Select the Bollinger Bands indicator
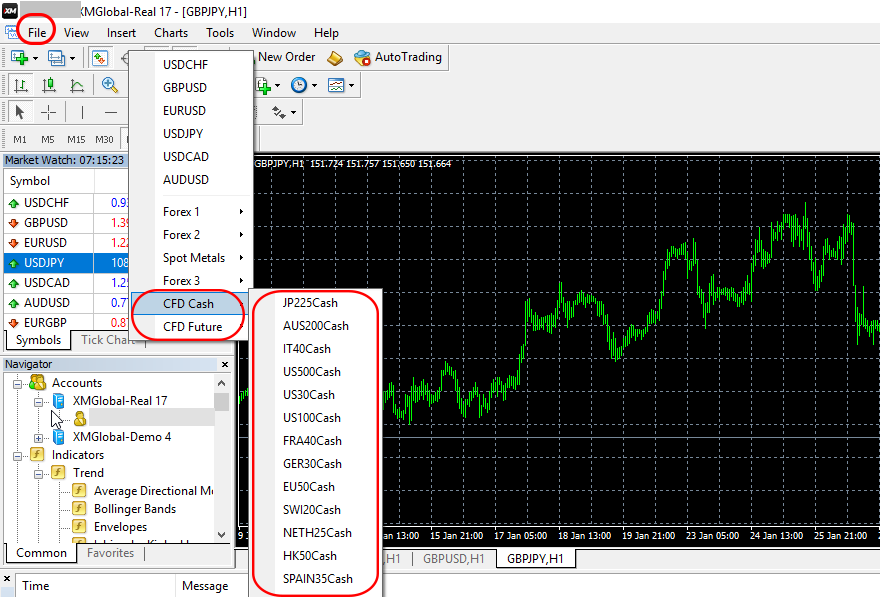This screenshot has width=880, height=597. [x=135, y=509]
